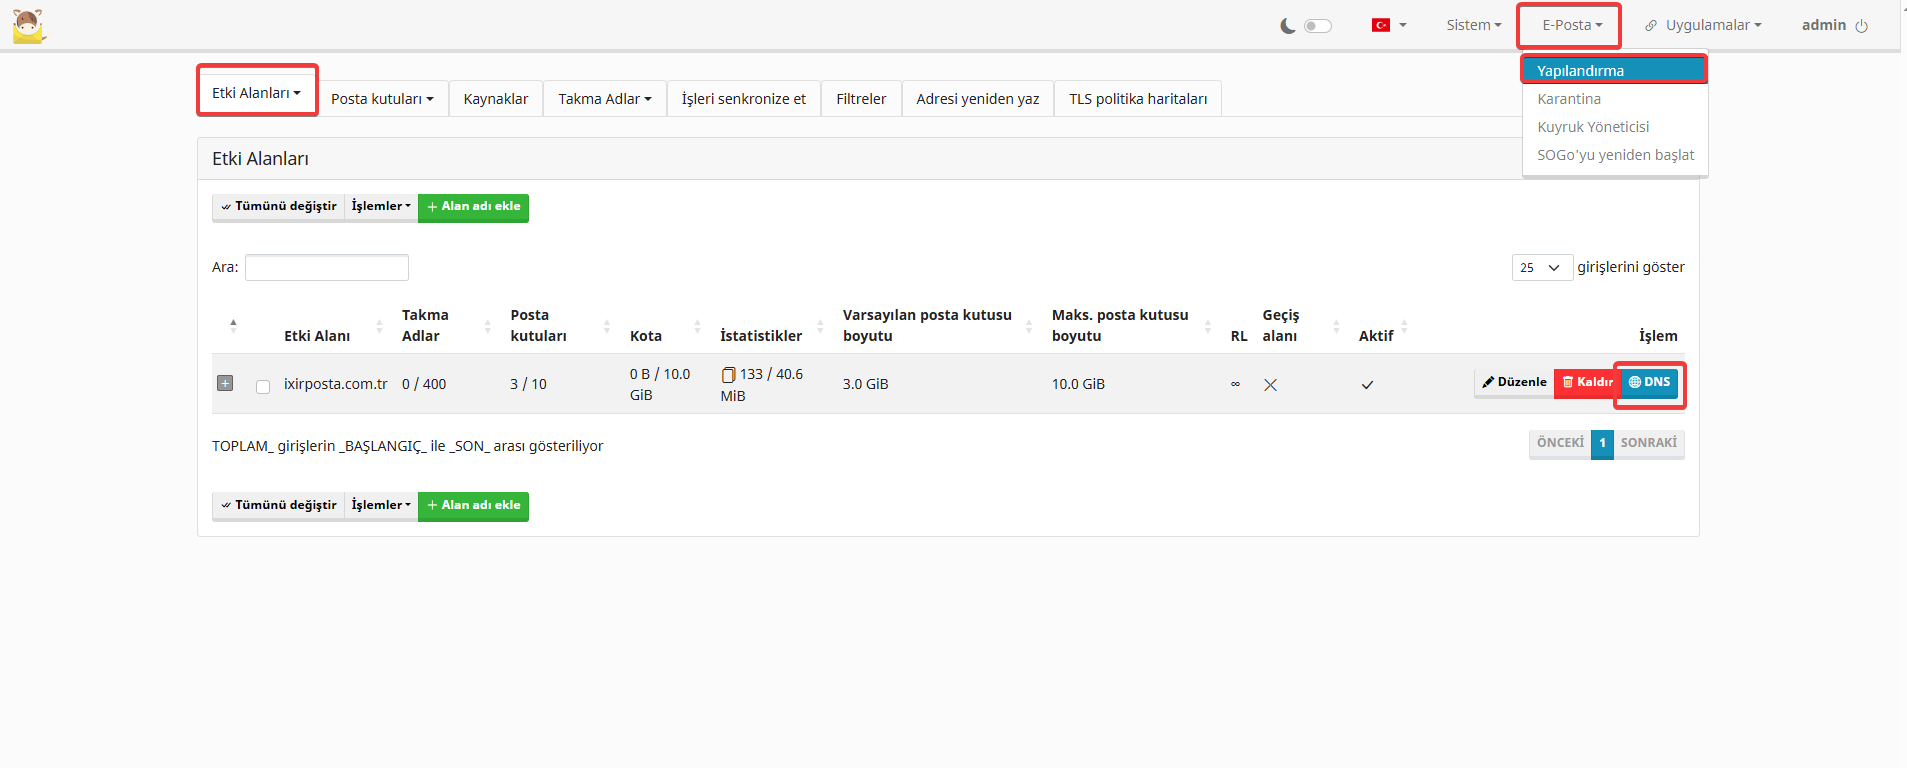Expand the ixirposta.com.tr row details

coord(225,383)
